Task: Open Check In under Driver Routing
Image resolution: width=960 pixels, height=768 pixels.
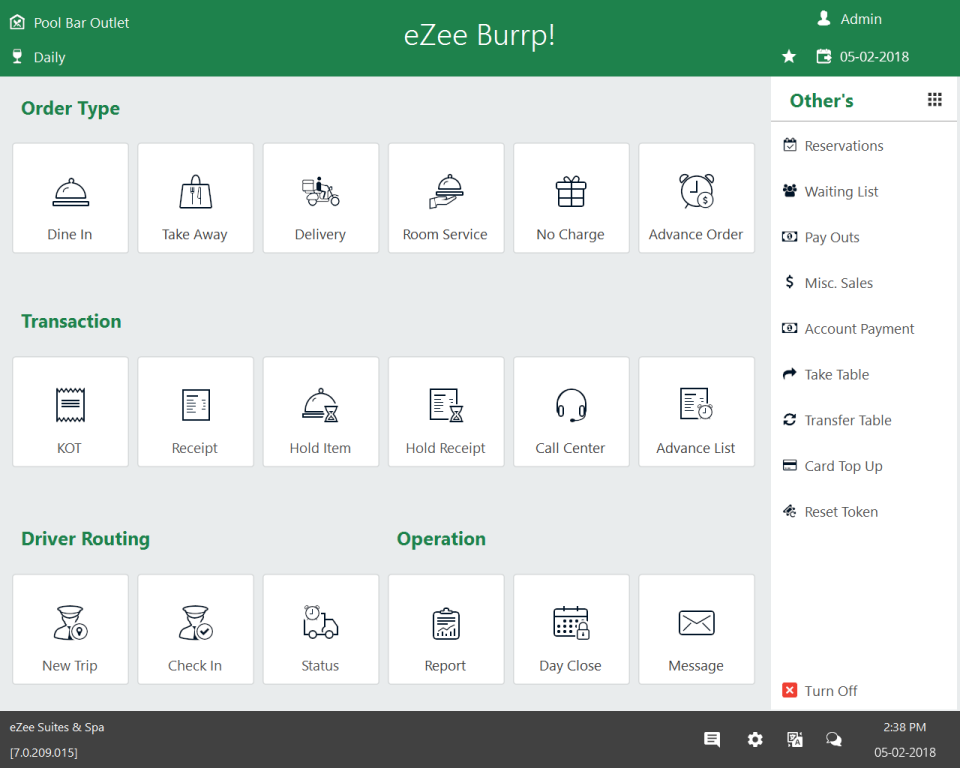Action: point(195,629)
